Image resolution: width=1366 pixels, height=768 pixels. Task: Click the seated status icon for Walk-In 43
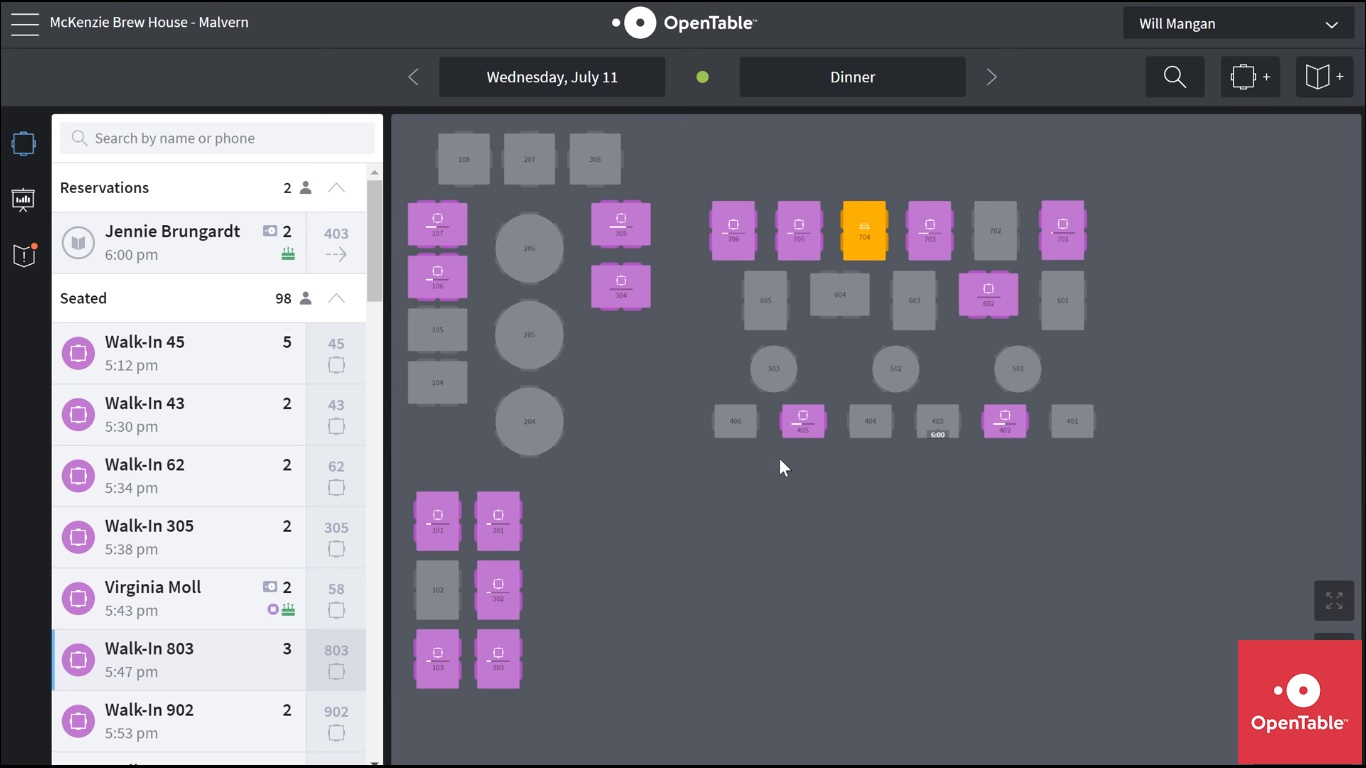point(78,415)
